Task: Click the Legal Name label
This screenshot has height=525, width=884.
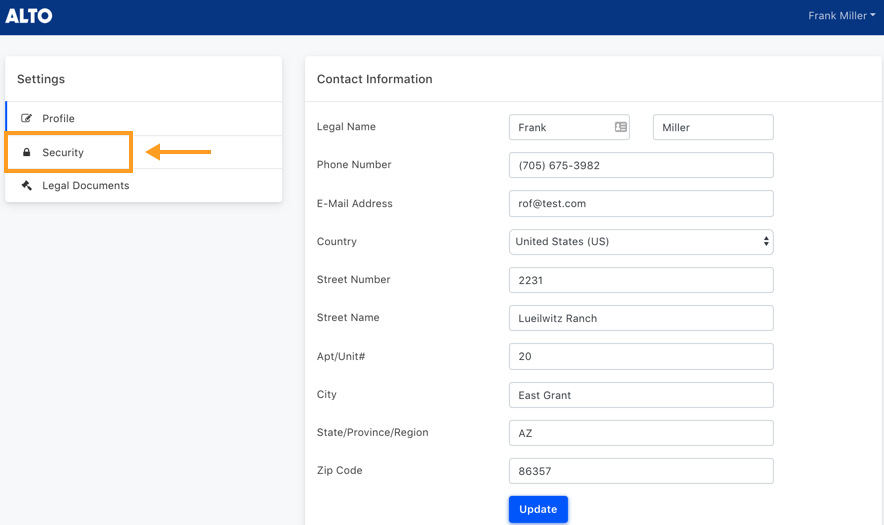Action: point(346,126)
